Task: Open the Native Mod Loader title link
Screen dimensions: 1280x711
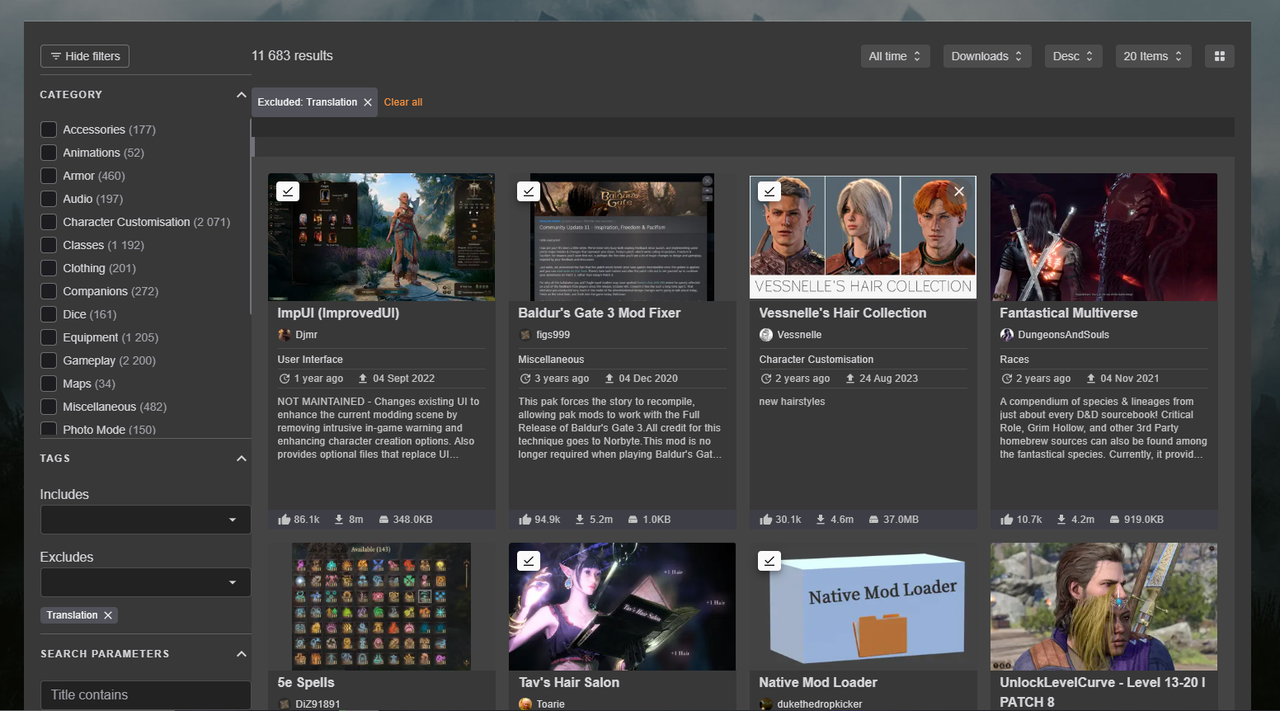Action: tap(818, 682)
